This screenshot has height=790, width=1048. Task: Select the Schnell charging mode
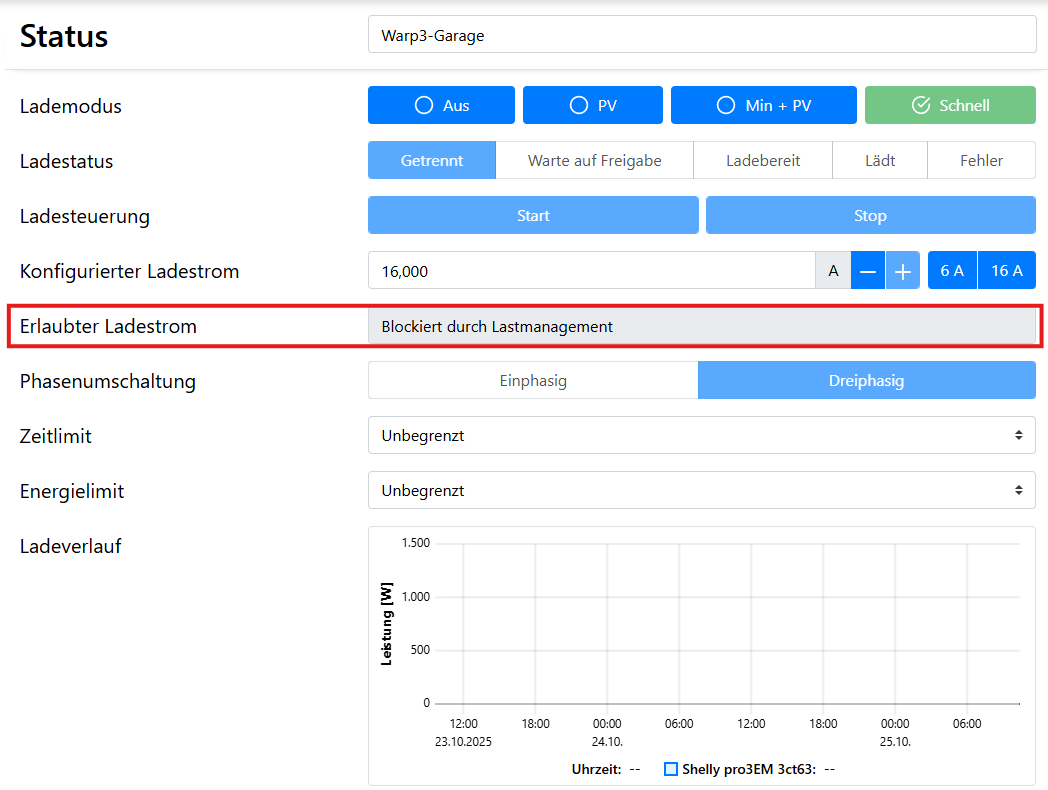(x=950, y=105)
